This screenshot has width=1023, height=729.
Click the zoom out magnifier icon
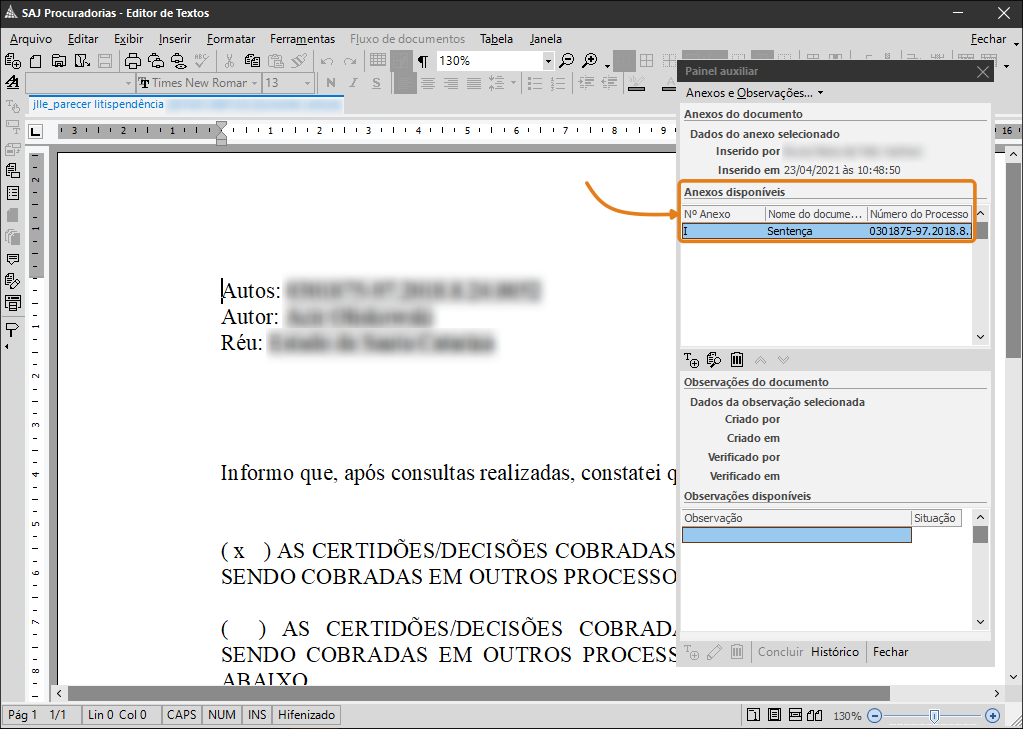567,61
